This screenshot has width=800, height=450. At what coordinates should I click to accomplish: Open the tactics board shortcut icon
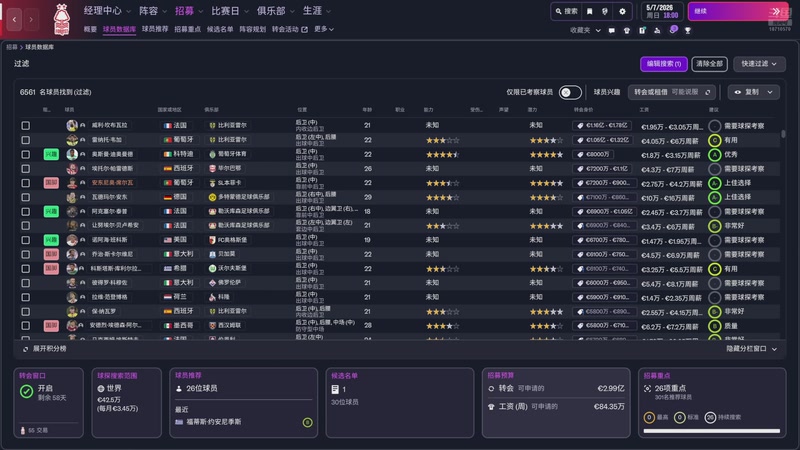pyautogui.click(x=642, y=31)
